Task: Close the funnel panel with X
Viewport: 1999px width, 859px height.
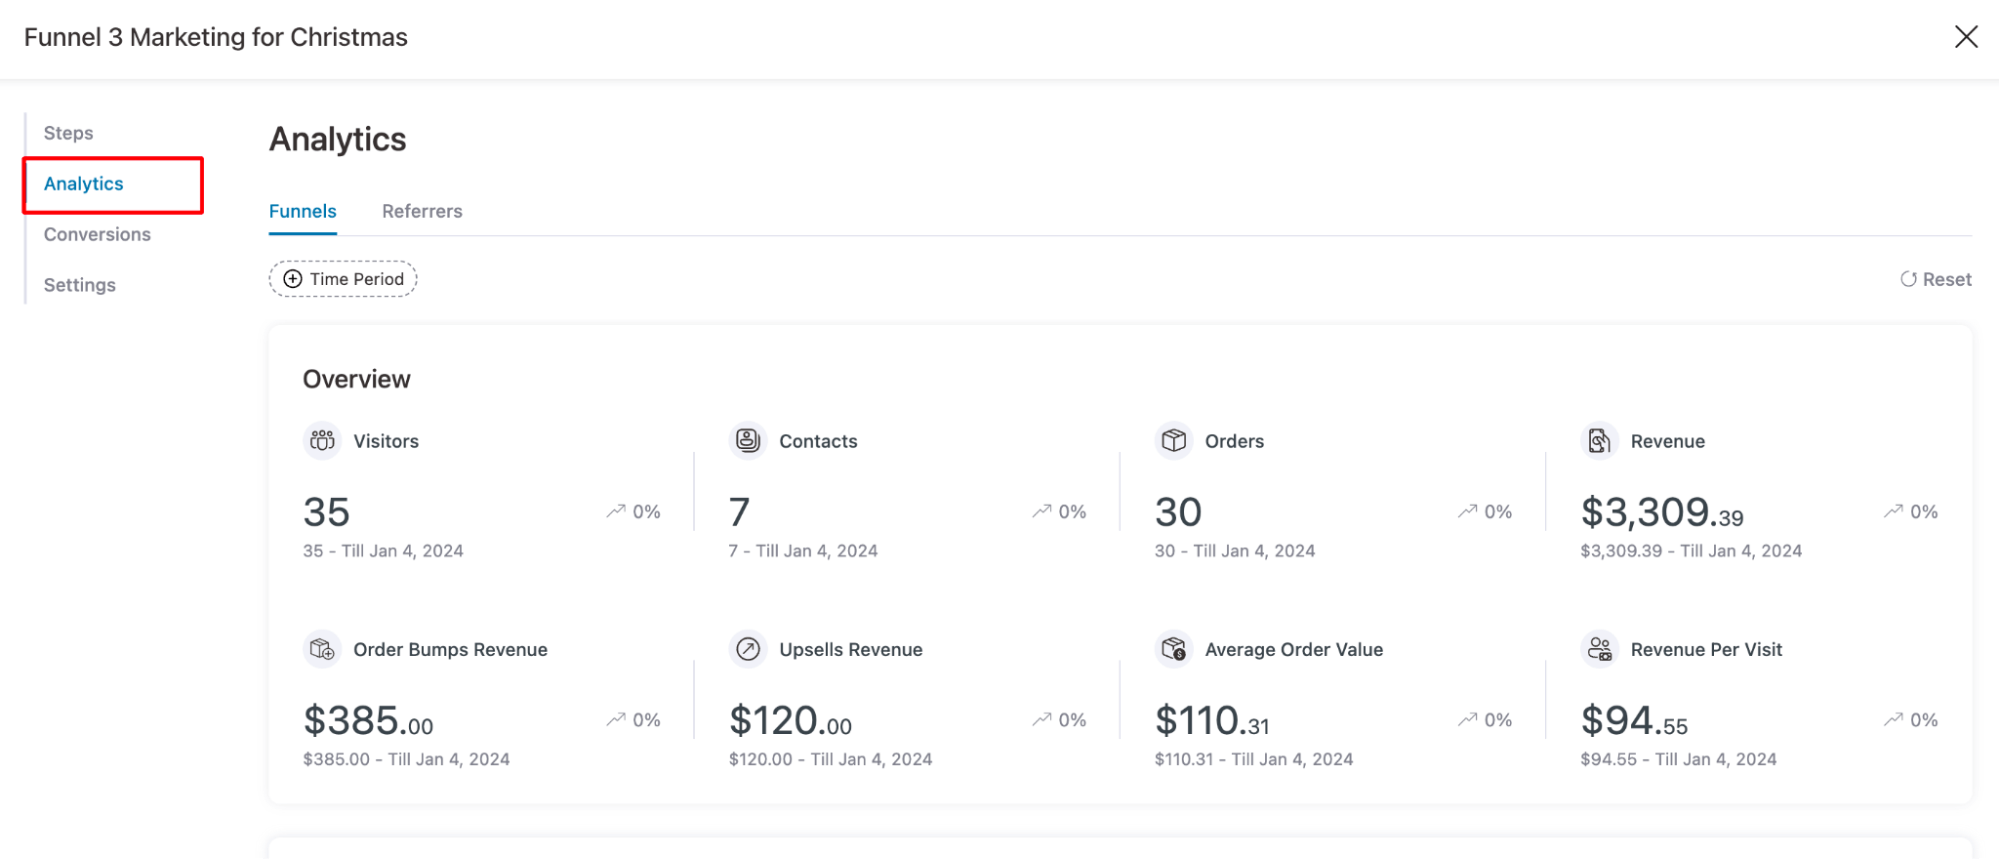Action: click(1965, 37)
